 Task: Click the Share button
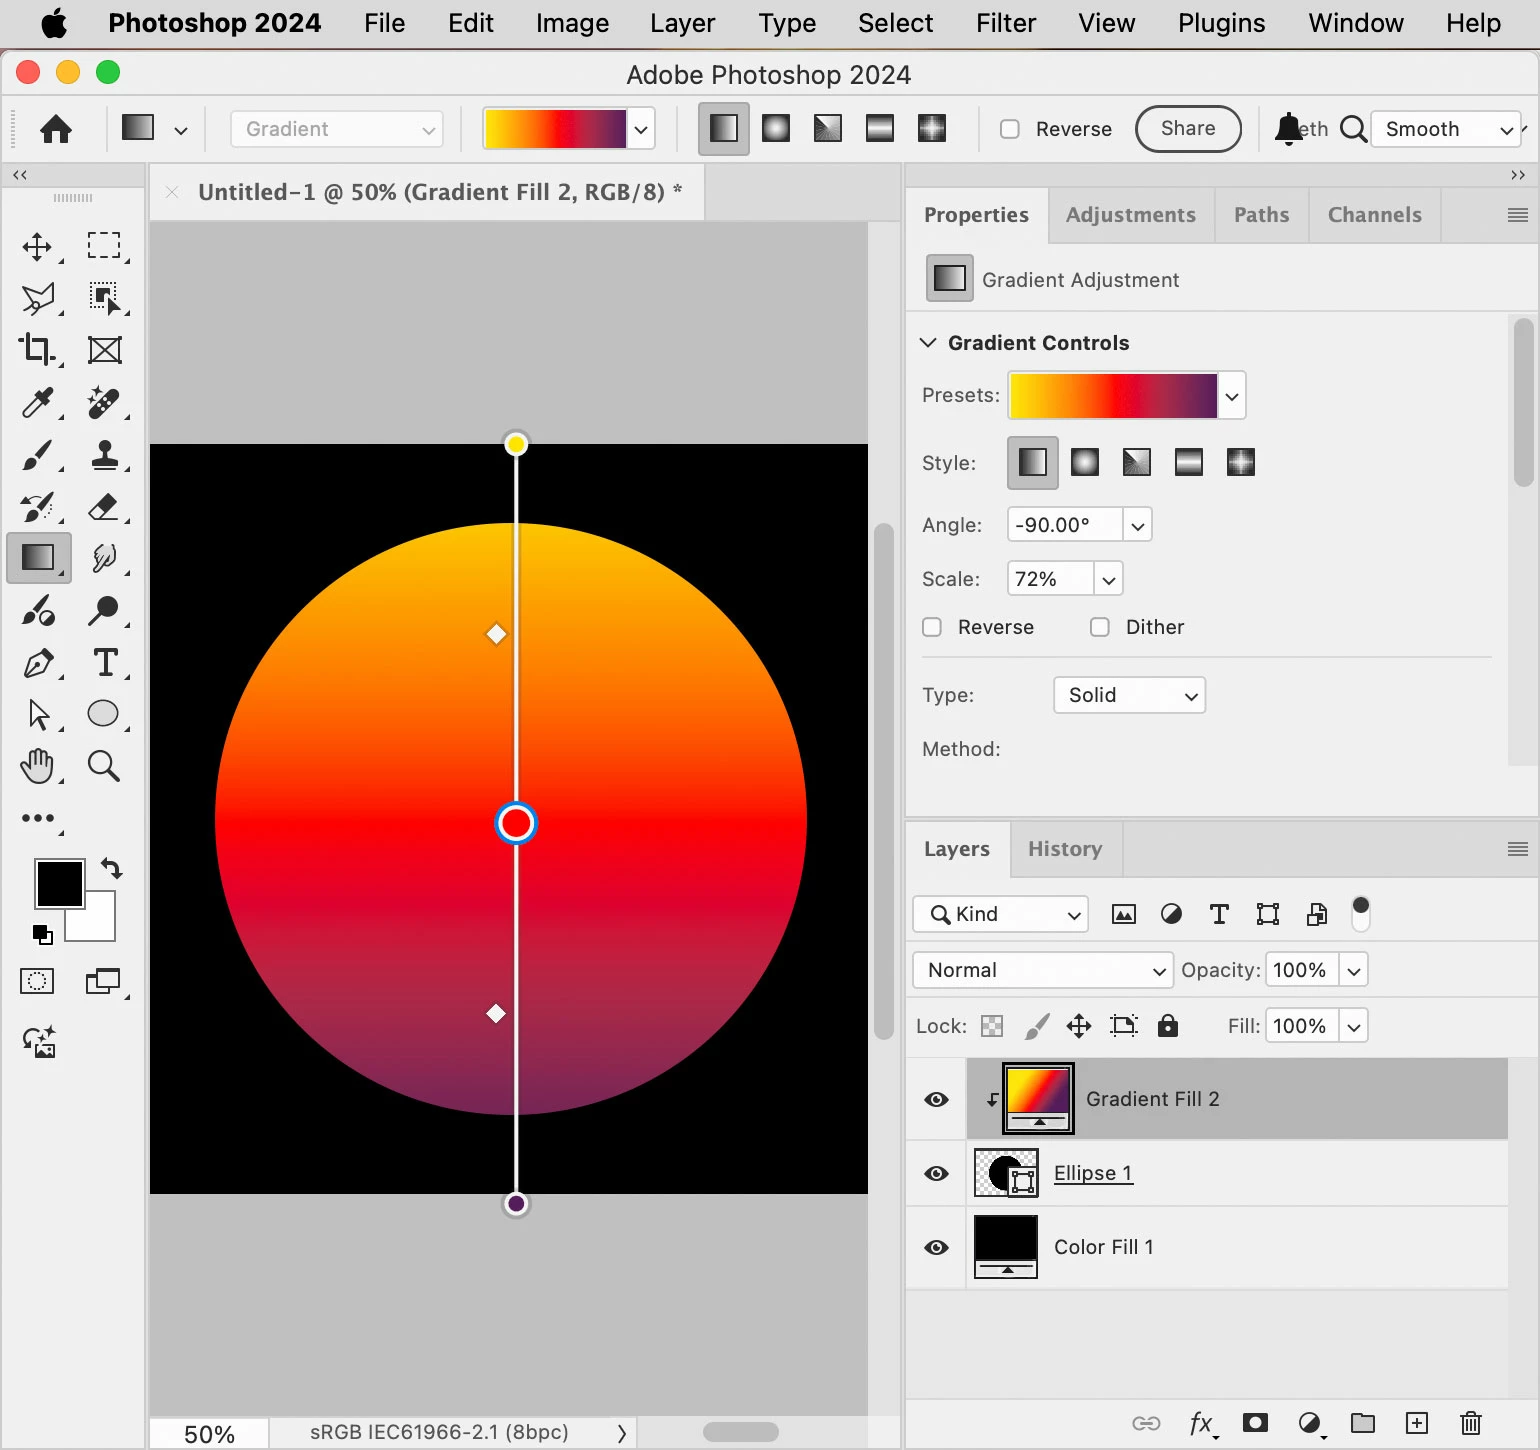pos(1188,129)
